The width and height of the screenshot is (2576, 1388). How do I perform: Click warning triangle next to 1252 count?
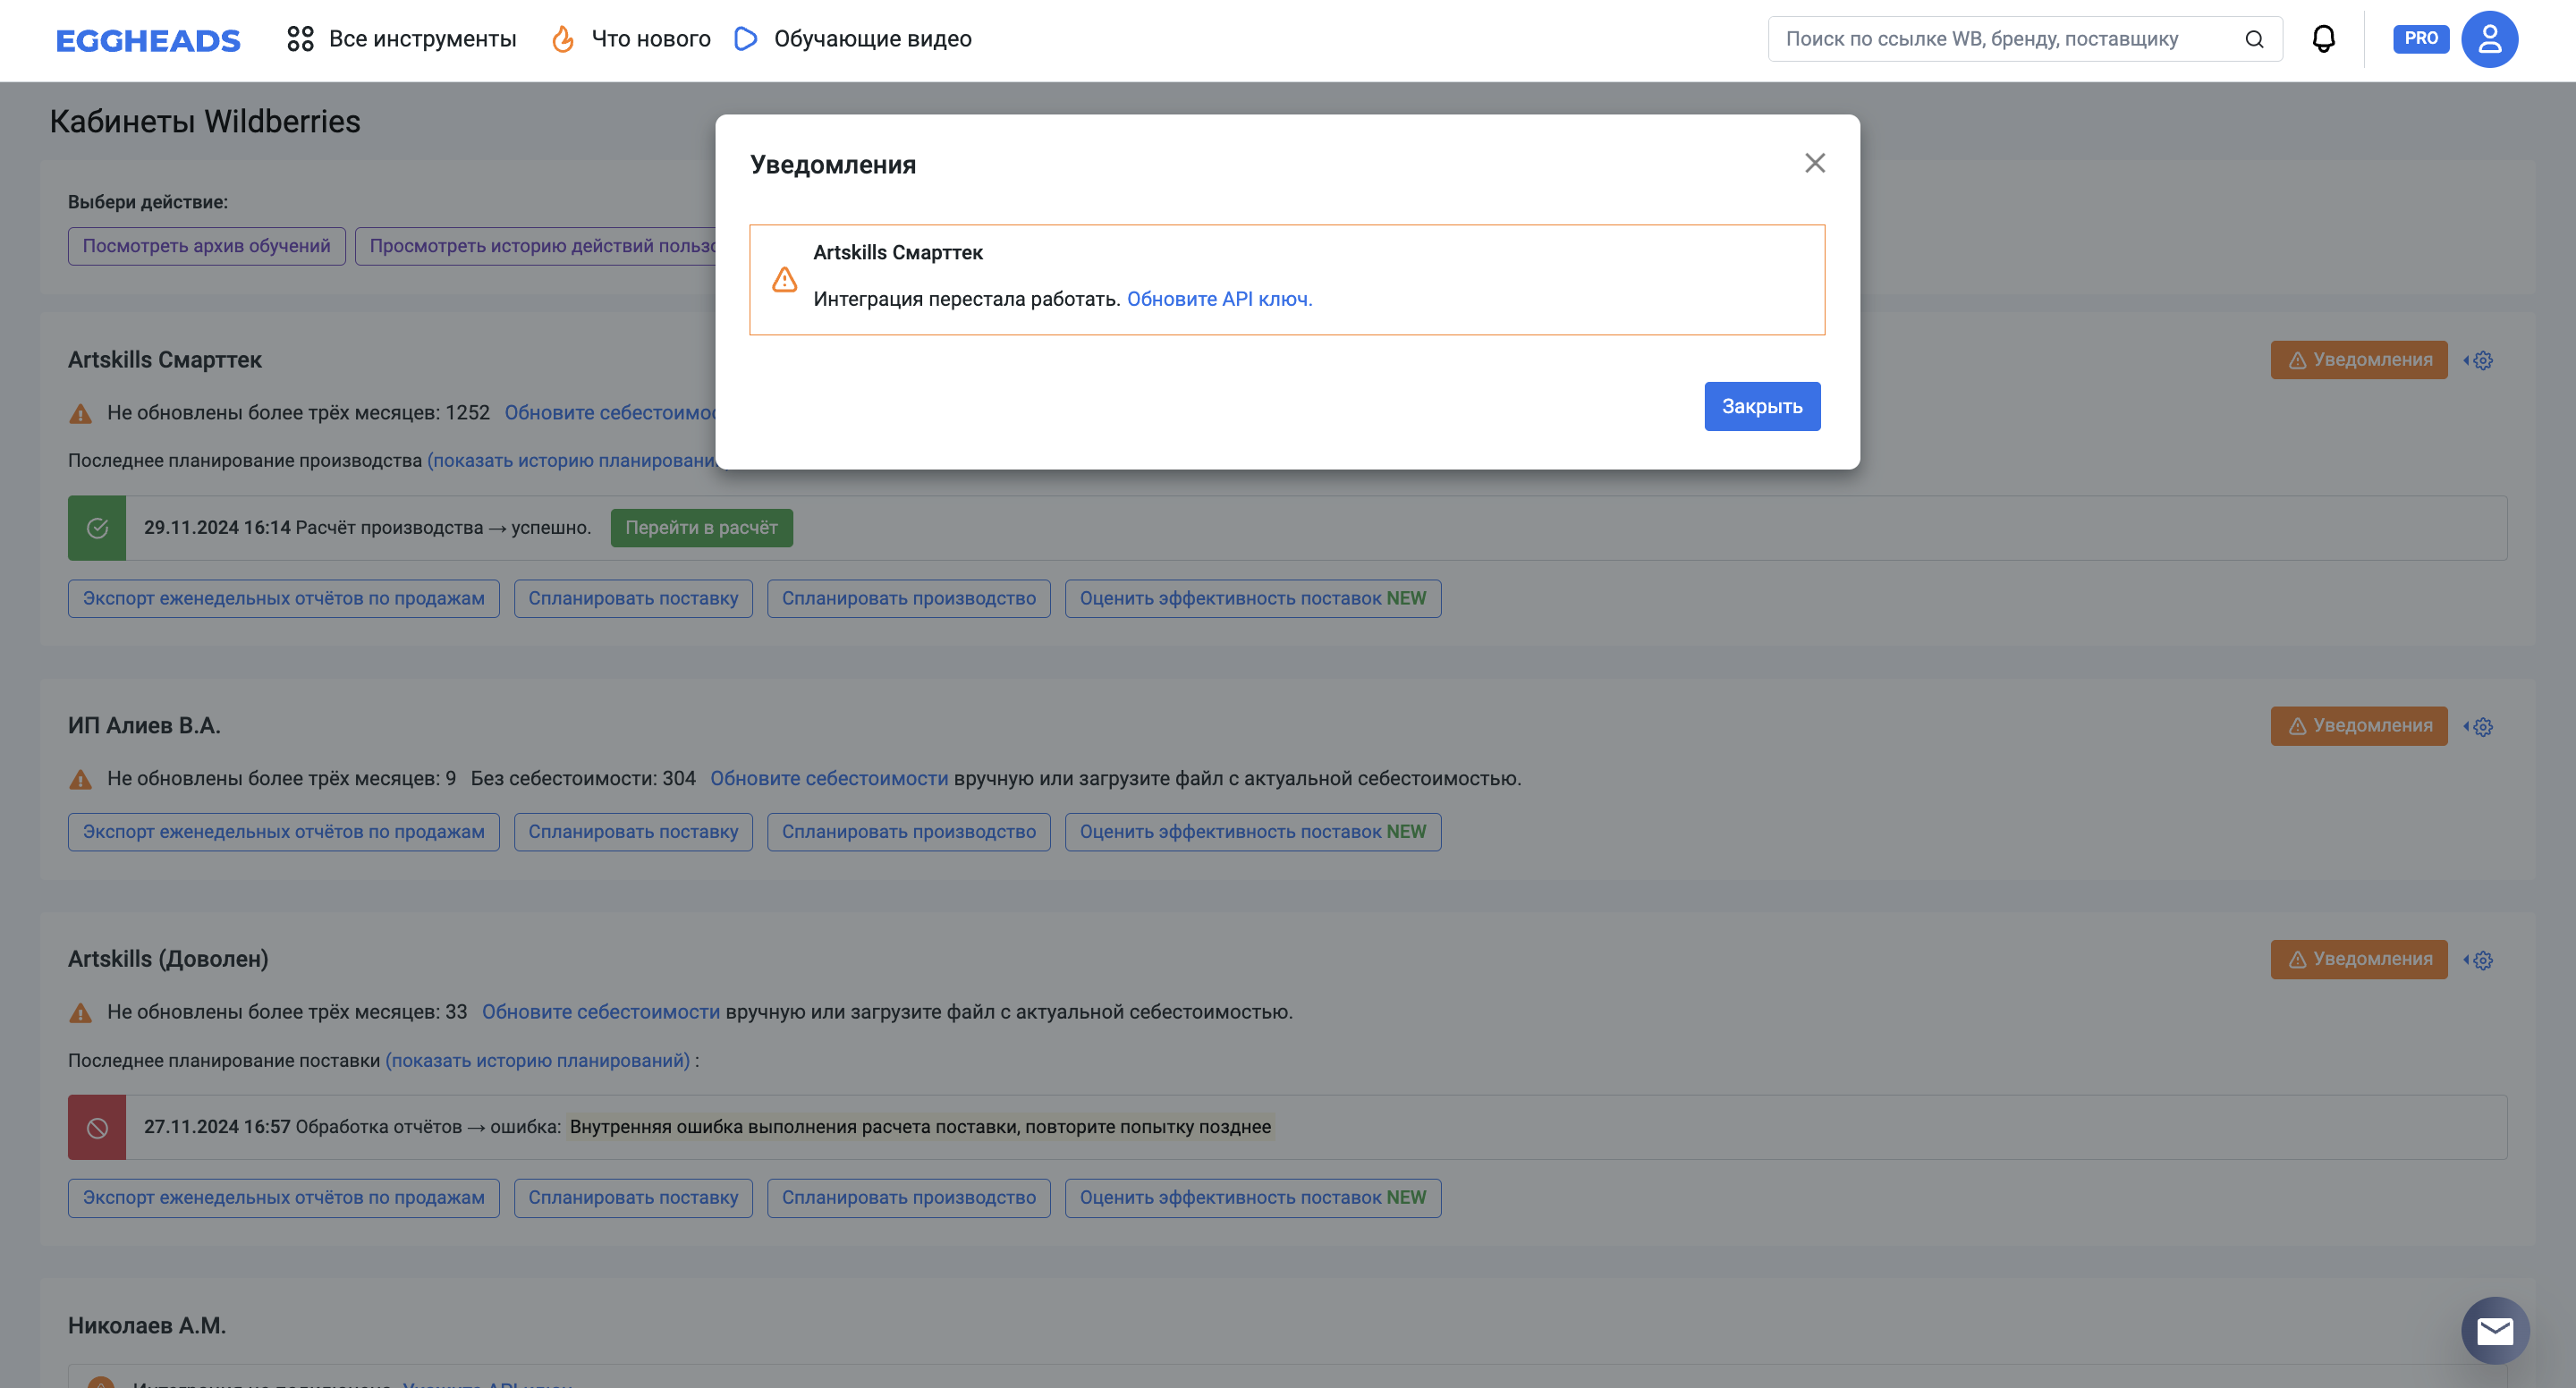click(x=80, y=414)
